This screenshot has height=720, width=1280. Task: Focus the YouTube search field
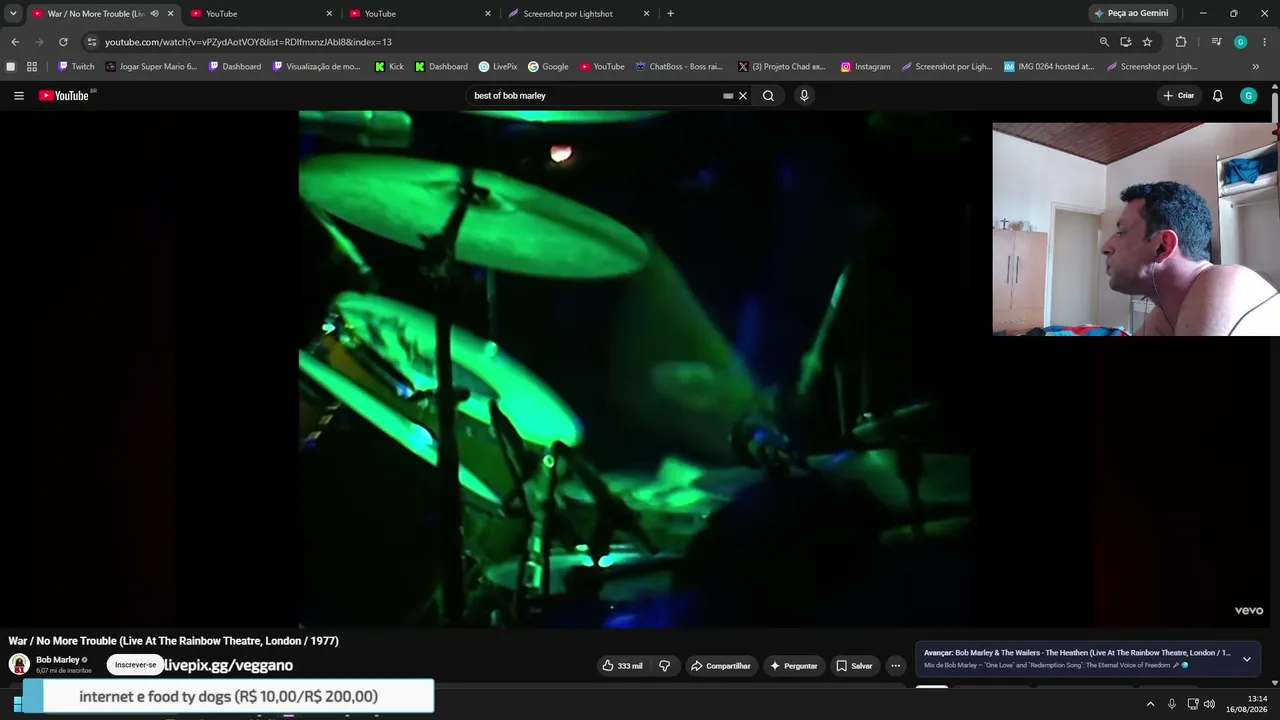[595, 96]
